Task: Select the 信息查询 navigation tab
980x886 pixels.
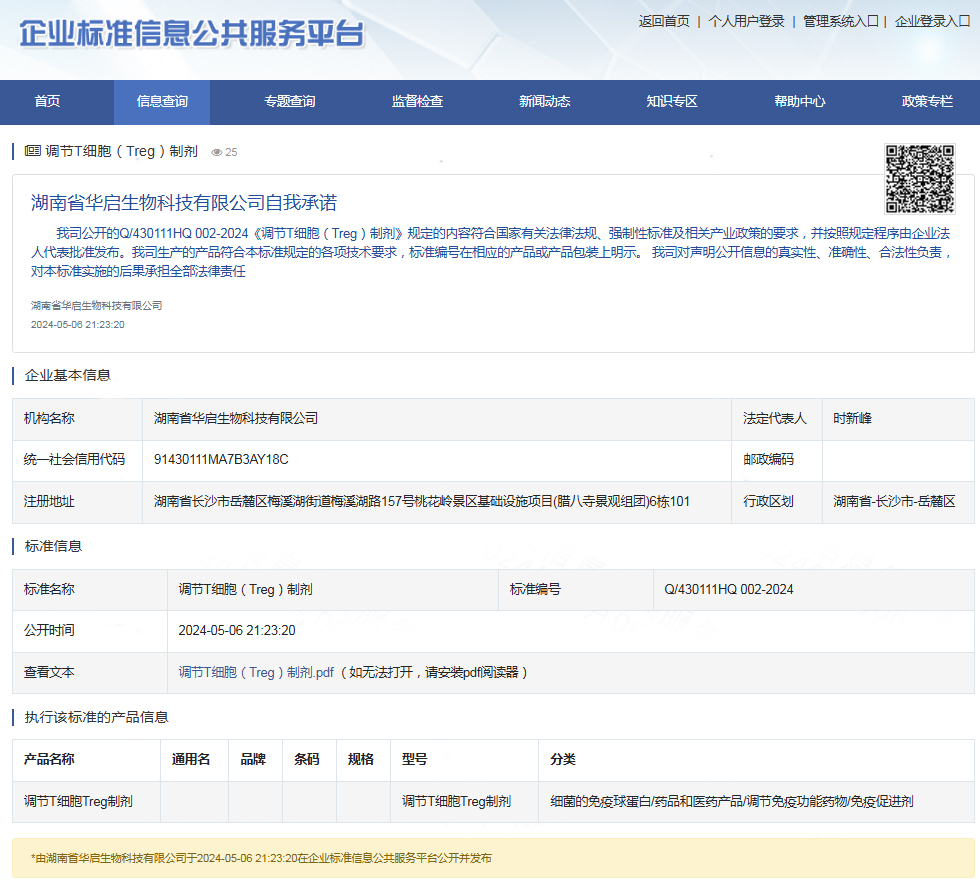Action: (162, 101)
